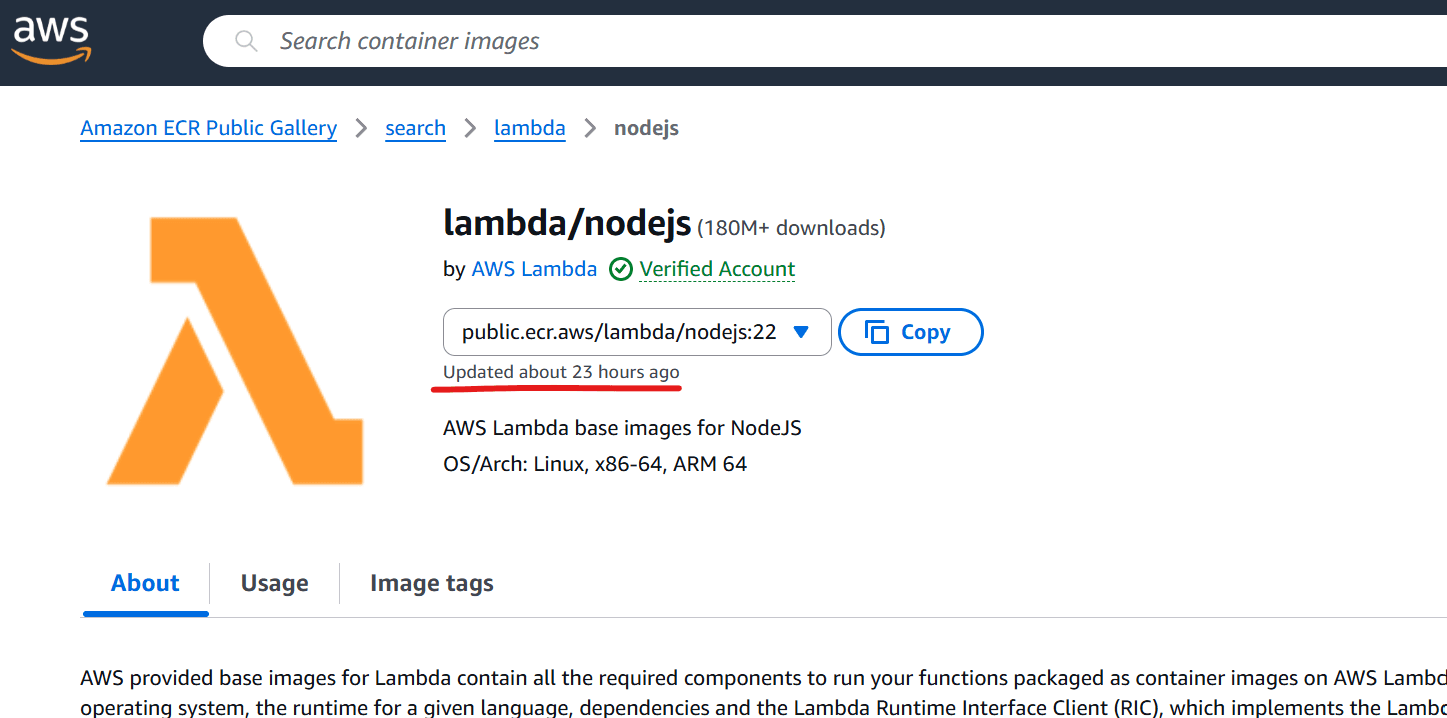Click the magnifying glass search icon
The height and width of the screenshot is (718, 1447).
click(x=245, y=41)
